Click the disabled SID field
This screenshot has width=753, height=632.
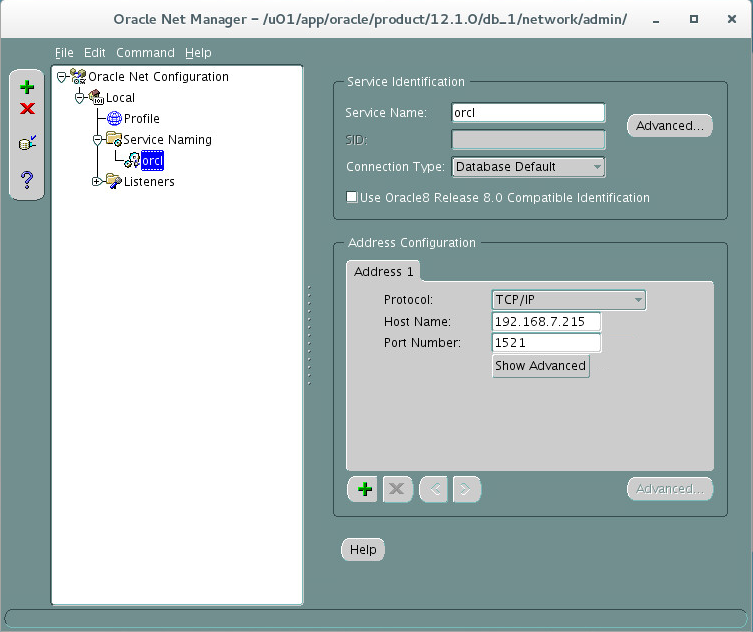coord(528,140)
